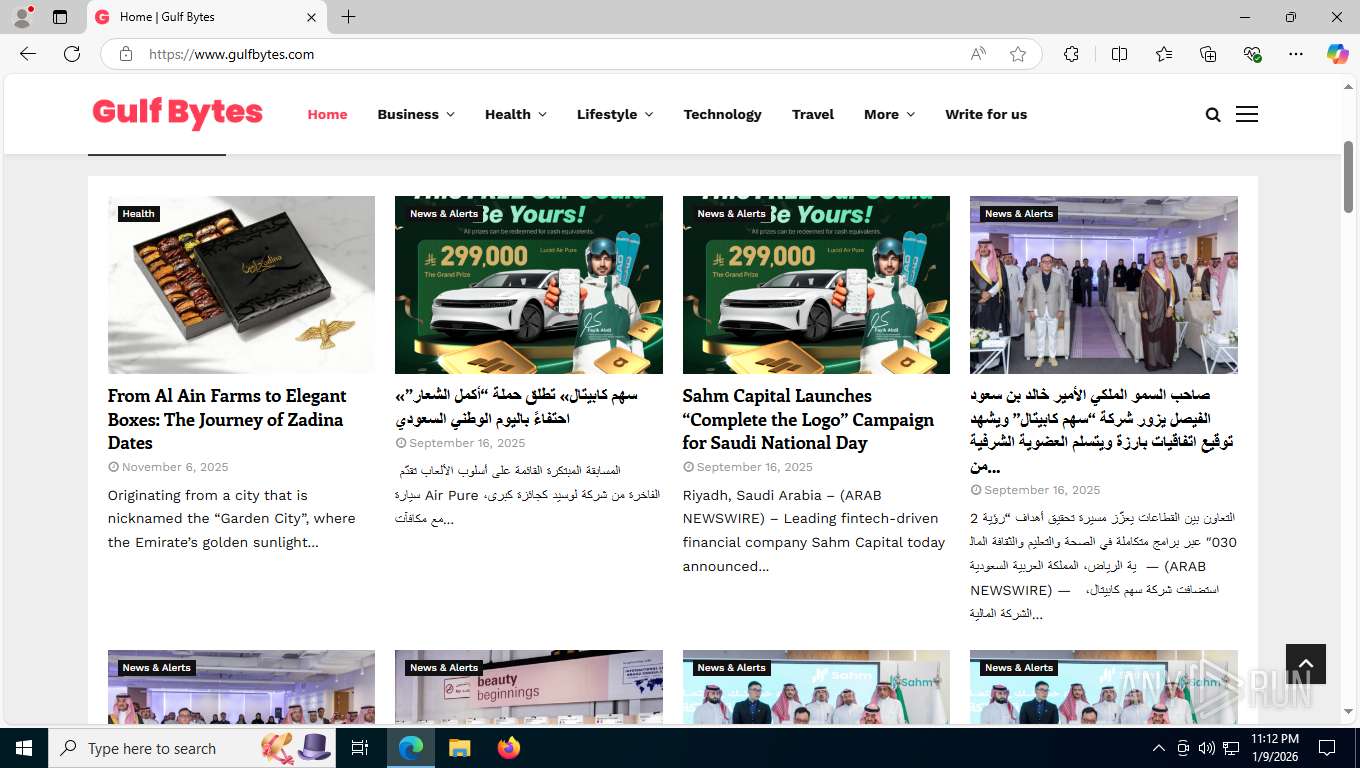The height and width of the screenshot is (768, 1360).
Task: Expand the Lifestyle dropdown menu
Action: pyautogui.click(x=615, y=114)
